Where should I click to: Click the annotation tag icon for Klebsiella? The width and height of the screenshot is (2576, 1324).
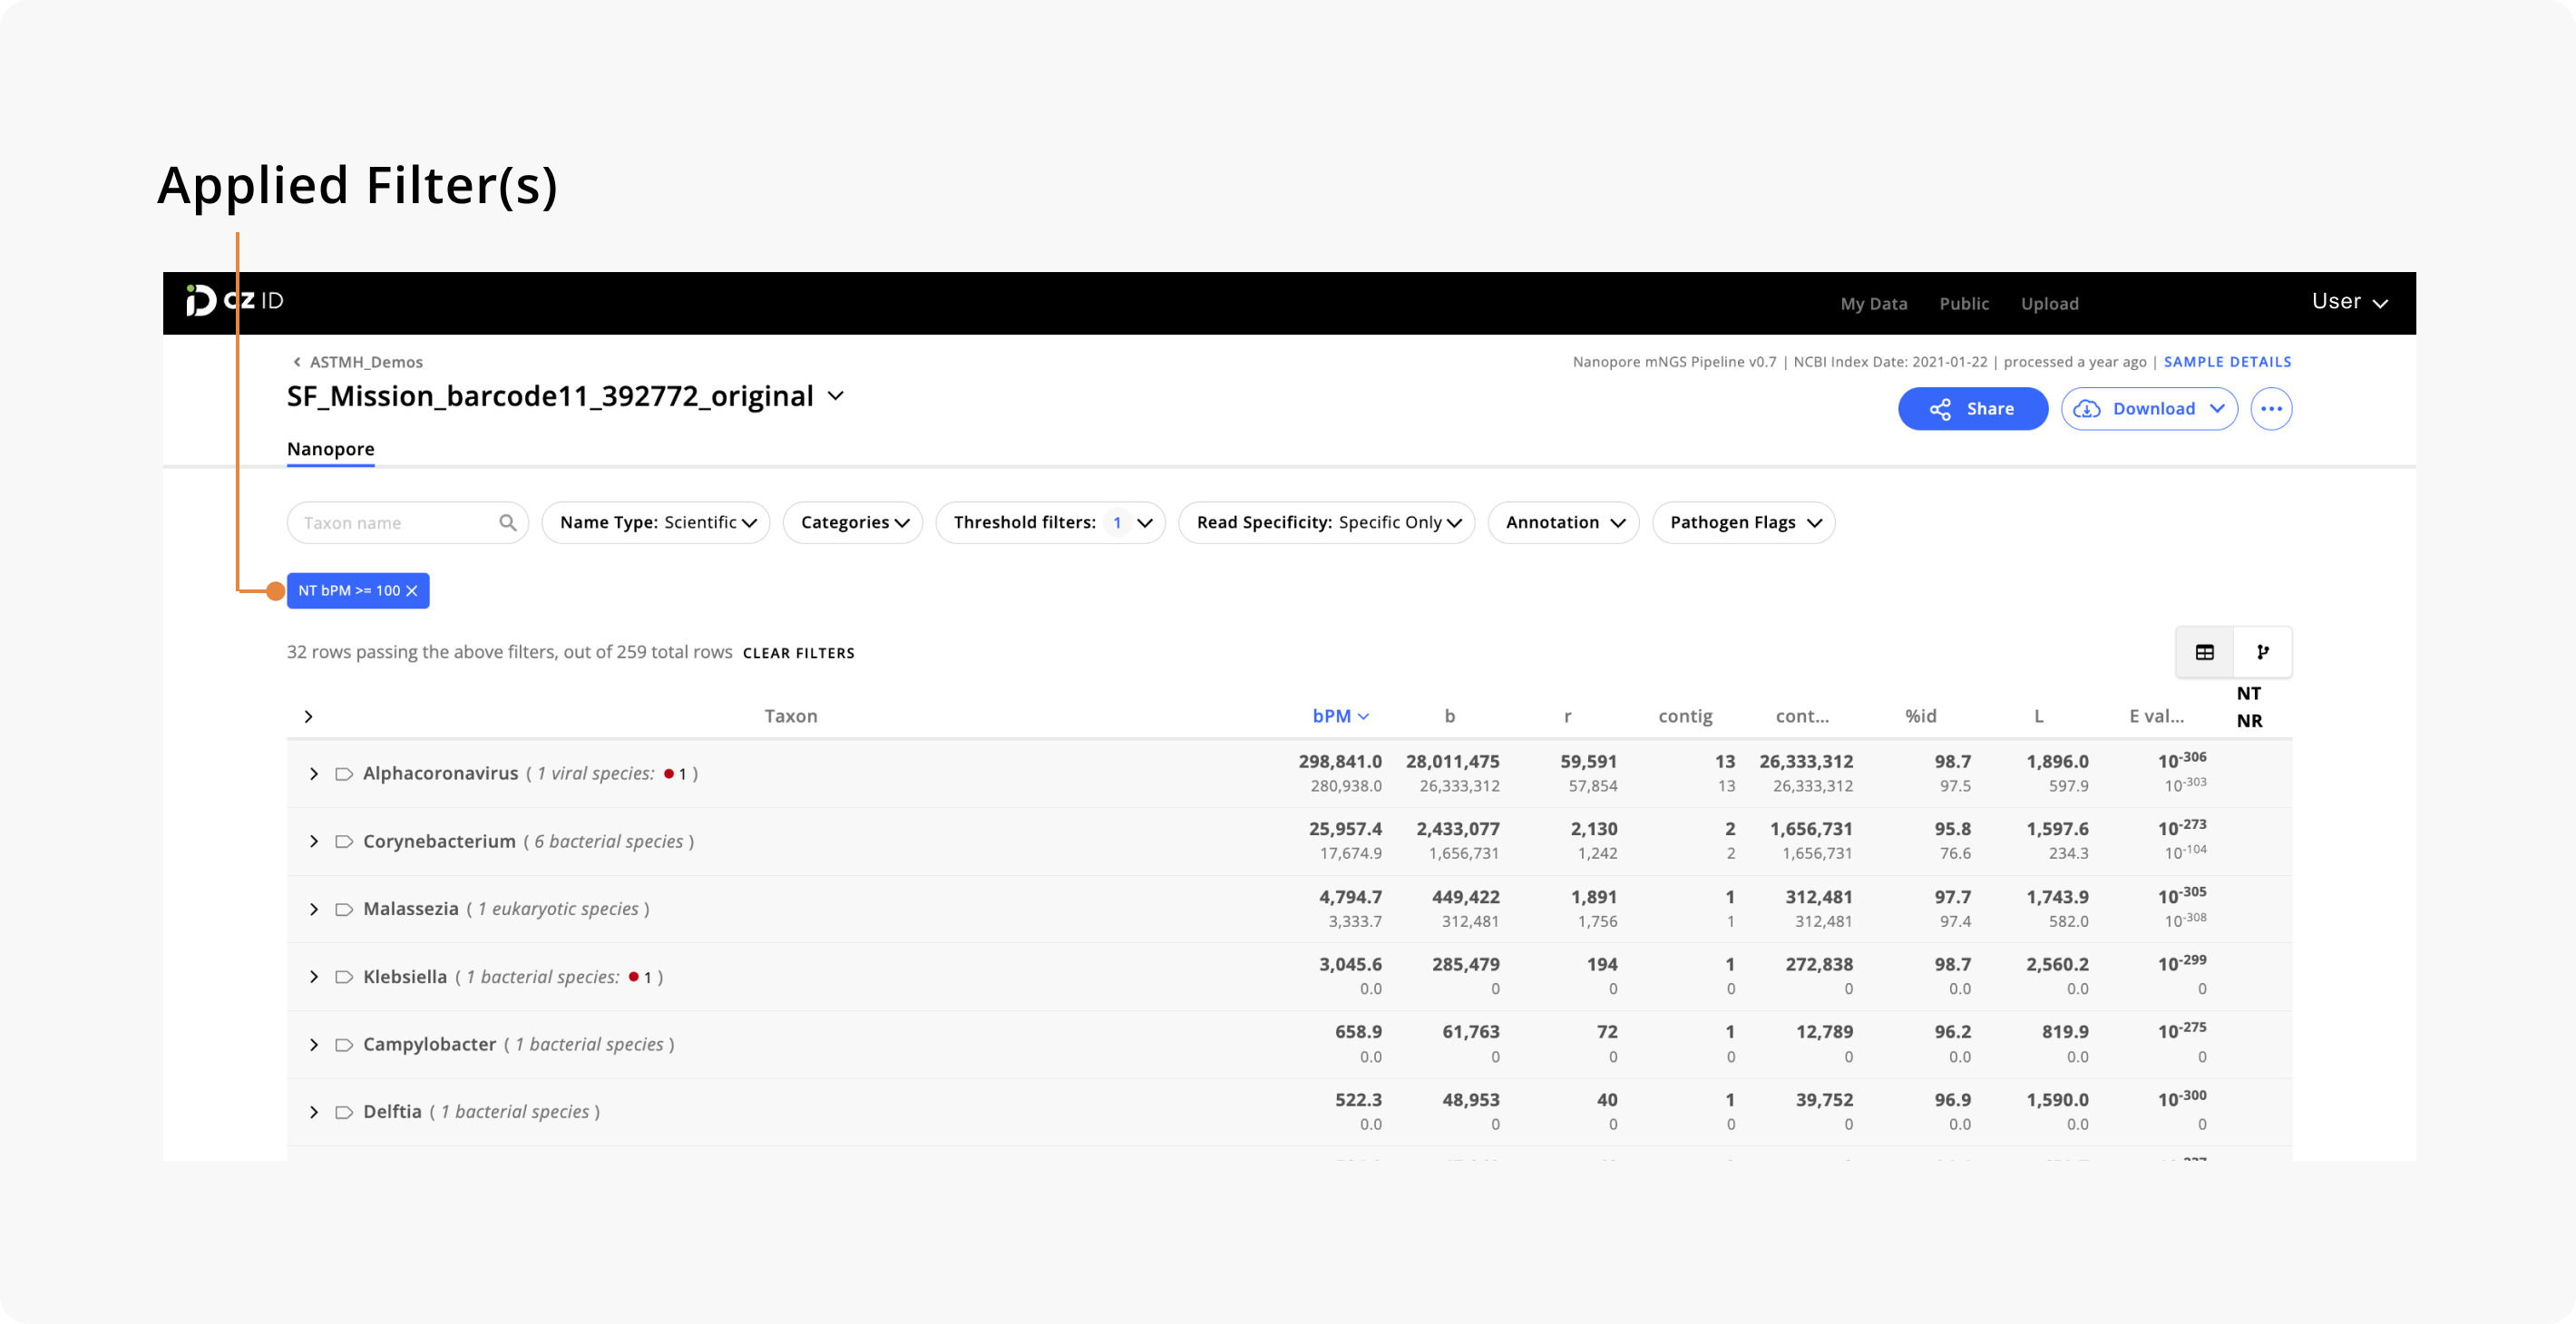coord(344,977)
